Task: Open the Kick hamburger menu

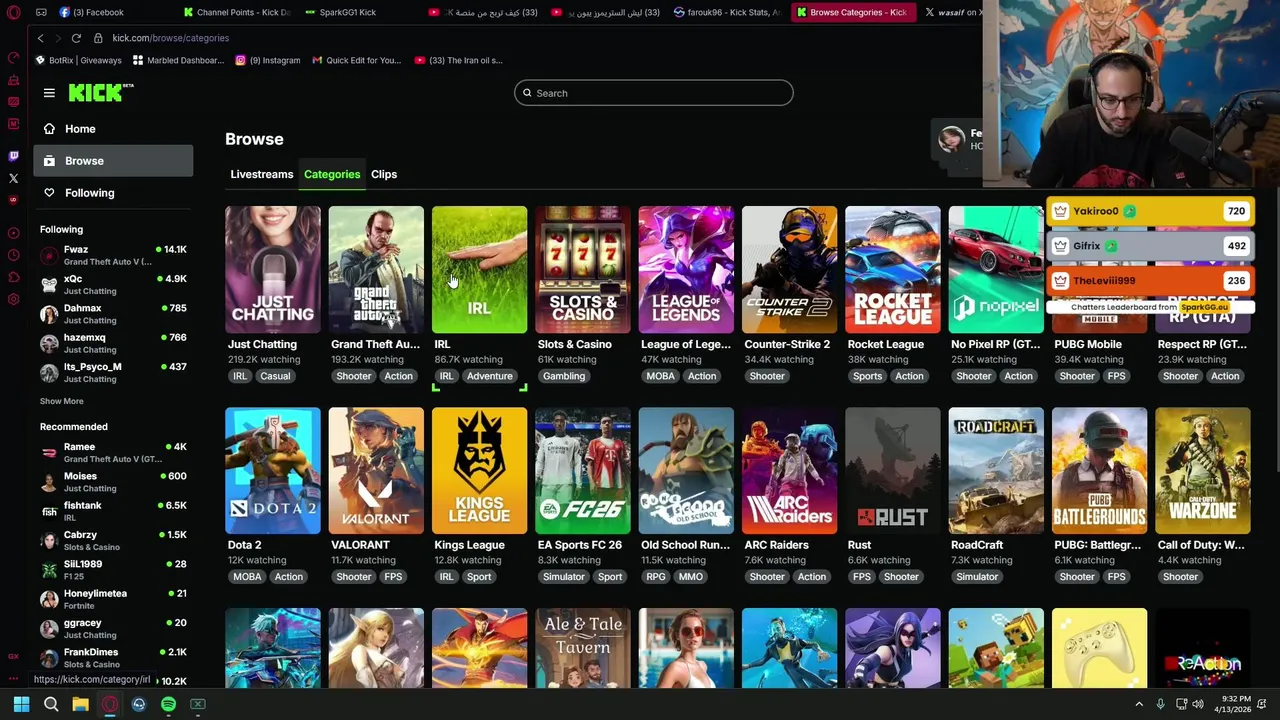Action: tap(49, 93)
